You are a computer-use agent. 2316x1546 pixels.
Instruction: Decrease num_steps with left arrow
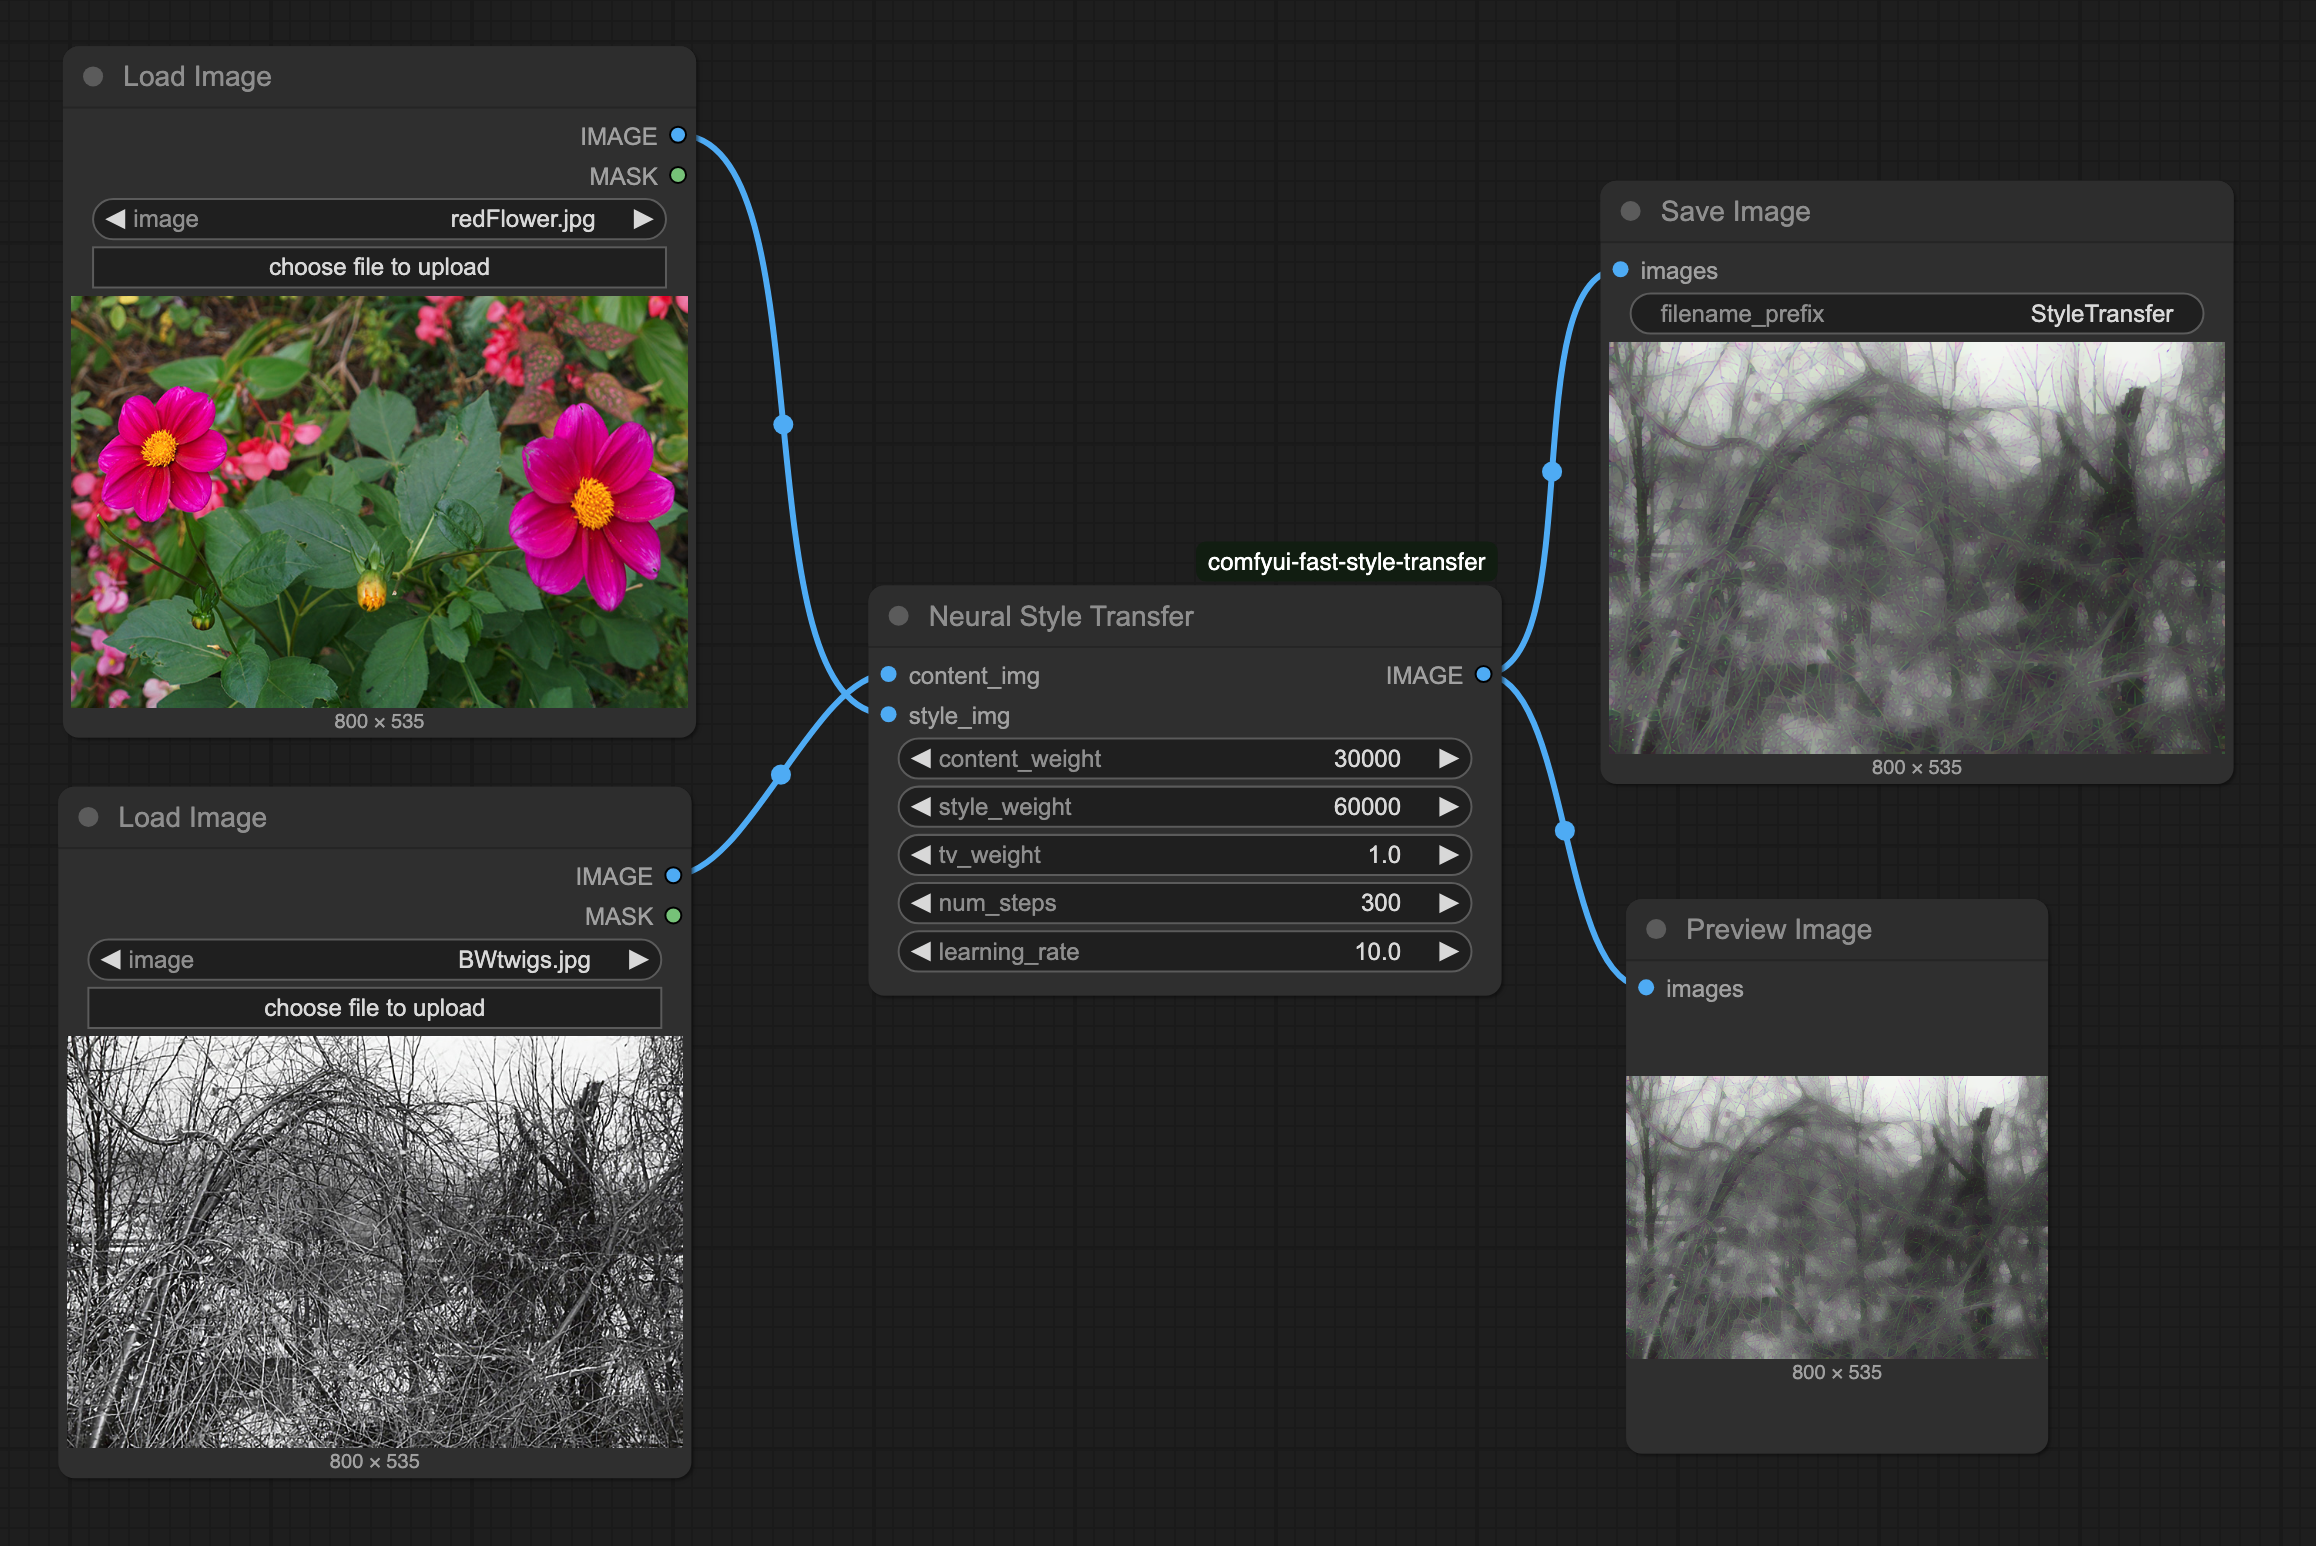(921, 902)
